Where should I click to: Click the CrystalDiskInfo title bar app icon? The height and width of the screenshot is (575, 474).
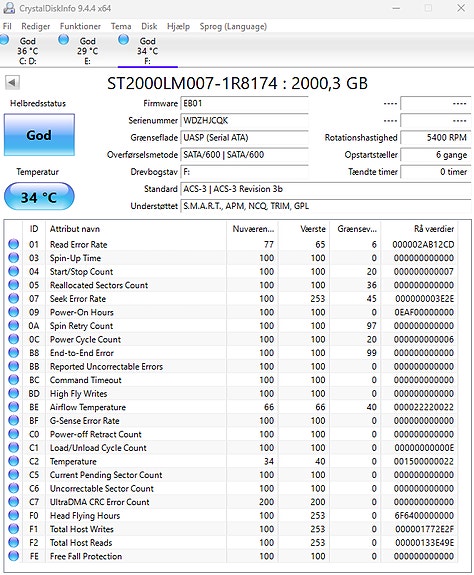click(8, 8)
